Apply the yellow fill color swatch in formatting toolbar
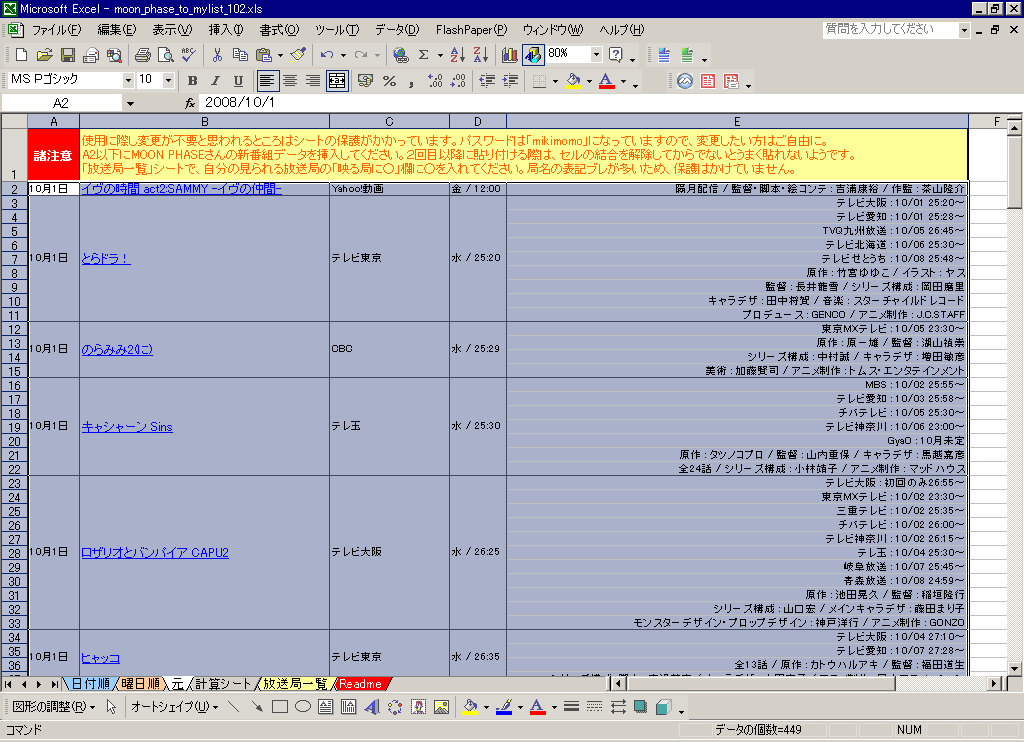The image size is (1024, 742). (573, 81)
